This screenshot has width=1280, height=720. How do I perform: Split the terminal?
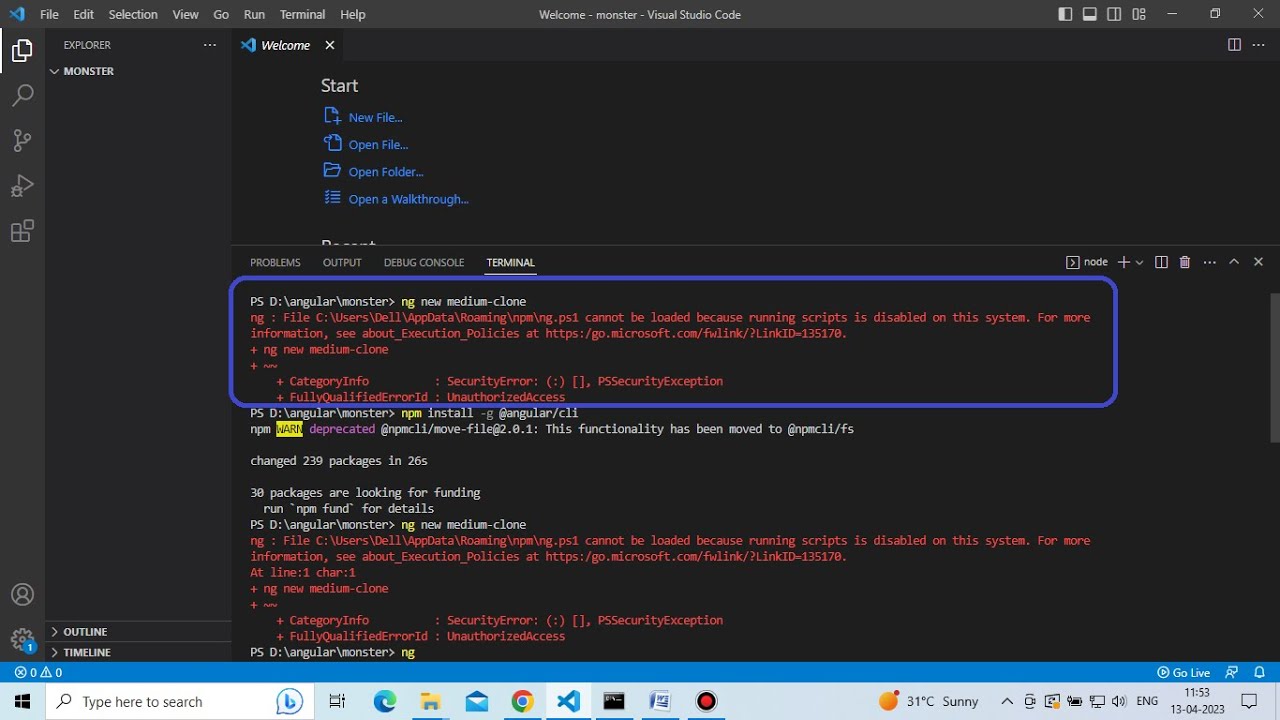point(1161,262)
